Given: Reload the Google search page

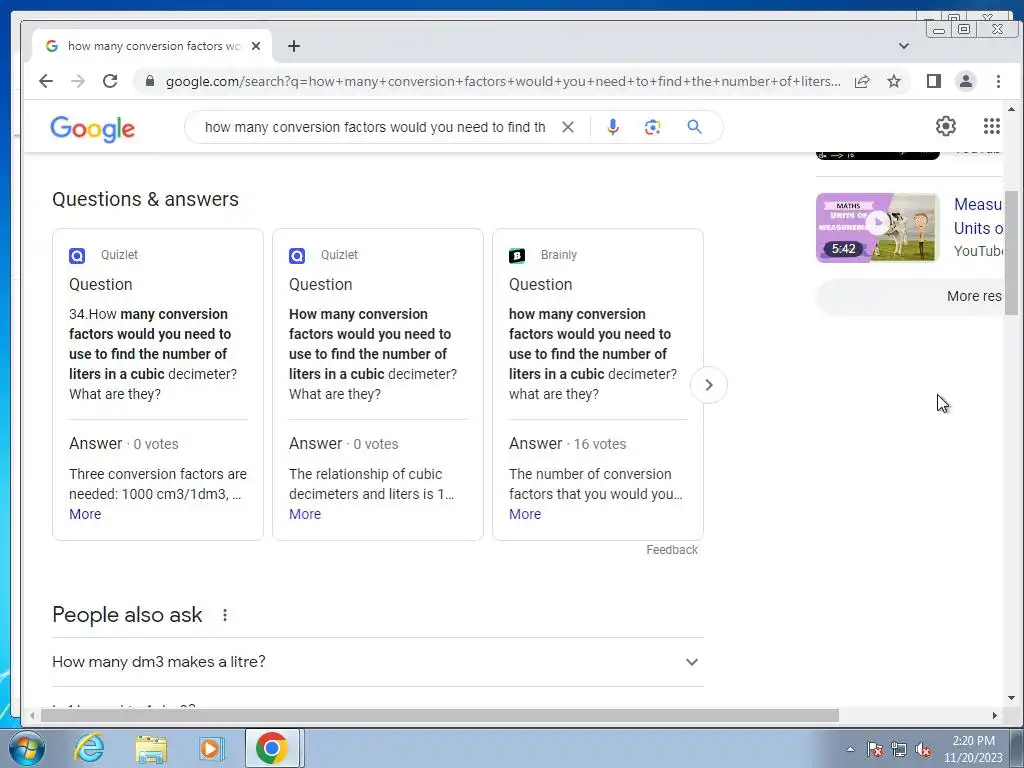Looking at the screenshot, I should click(x=110, y=81).
